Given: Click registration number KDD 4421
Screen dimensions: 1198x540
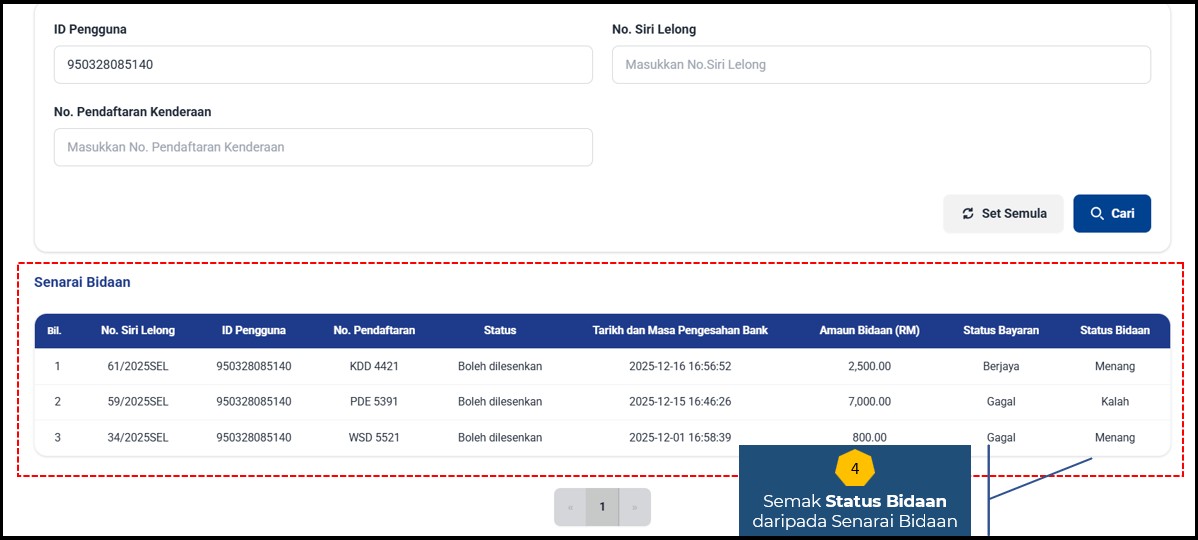Looking at the screenshot, I should pos(374,366).
